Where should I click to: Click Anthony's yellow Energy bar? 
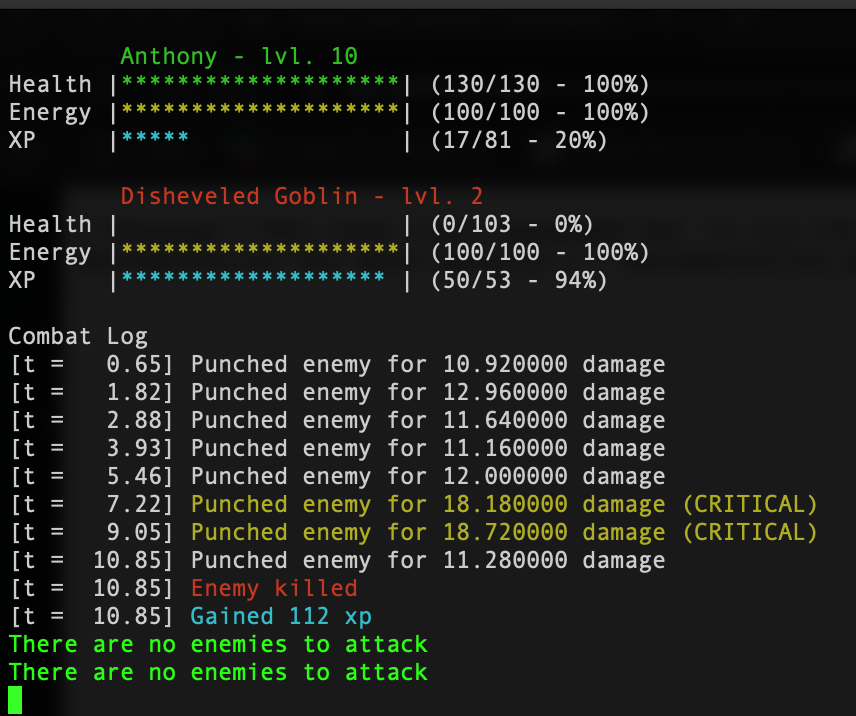click(x=260, y=113)
